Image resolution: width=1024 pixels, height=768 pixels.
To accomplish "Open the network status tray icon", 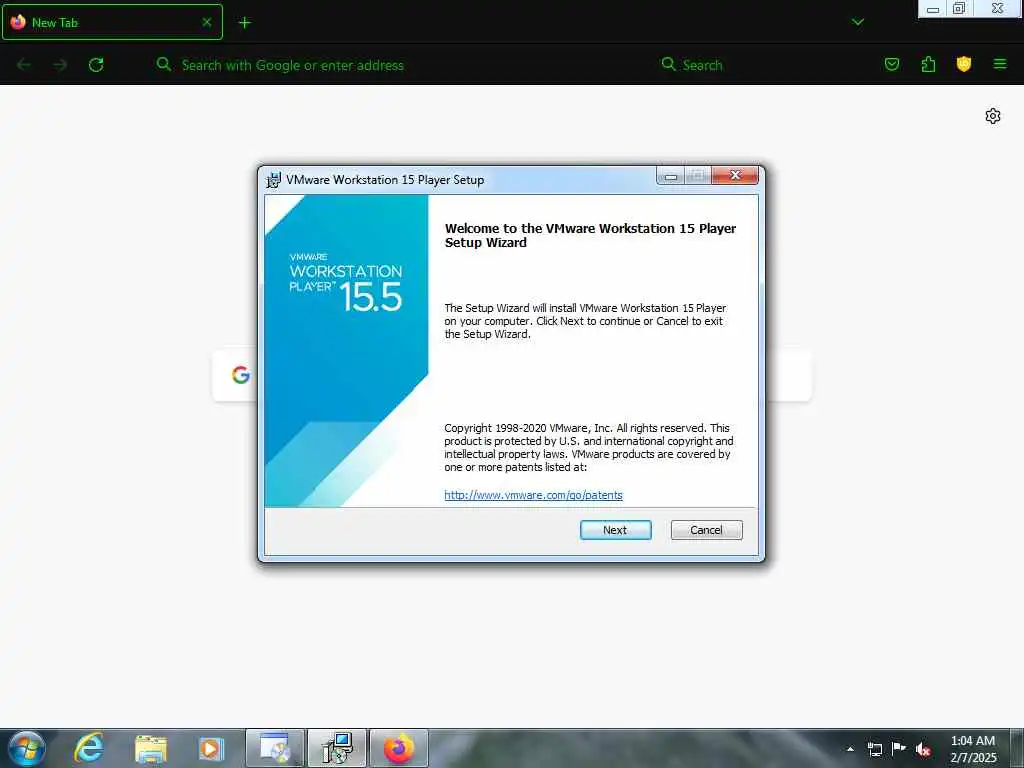I will pyautogui.click(x=875, y=749).
